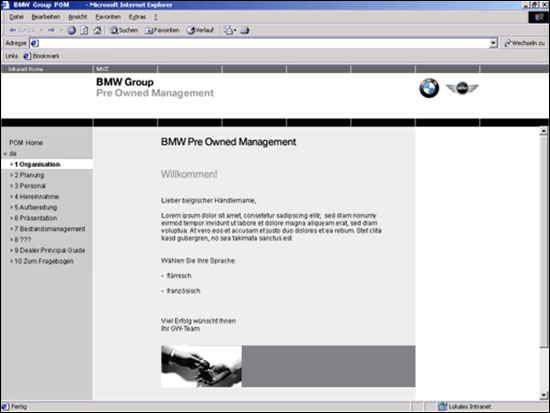Open the Extras menu
This screenshot has height=413, width=550.
pos(137,17)
